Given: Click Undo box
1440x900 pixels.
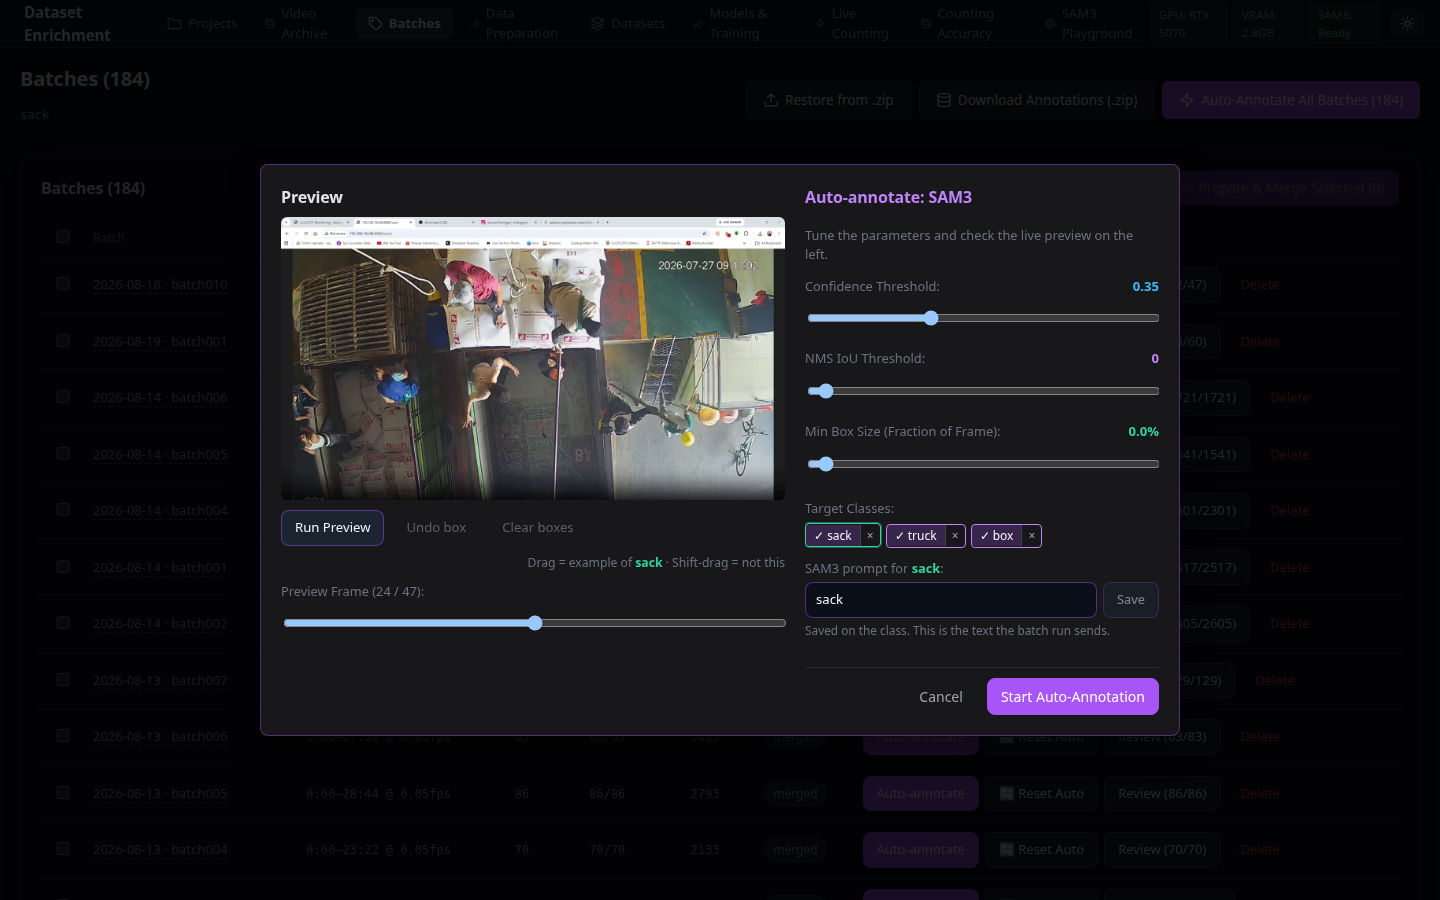Looking at the screenshot, I should point(436,528).
